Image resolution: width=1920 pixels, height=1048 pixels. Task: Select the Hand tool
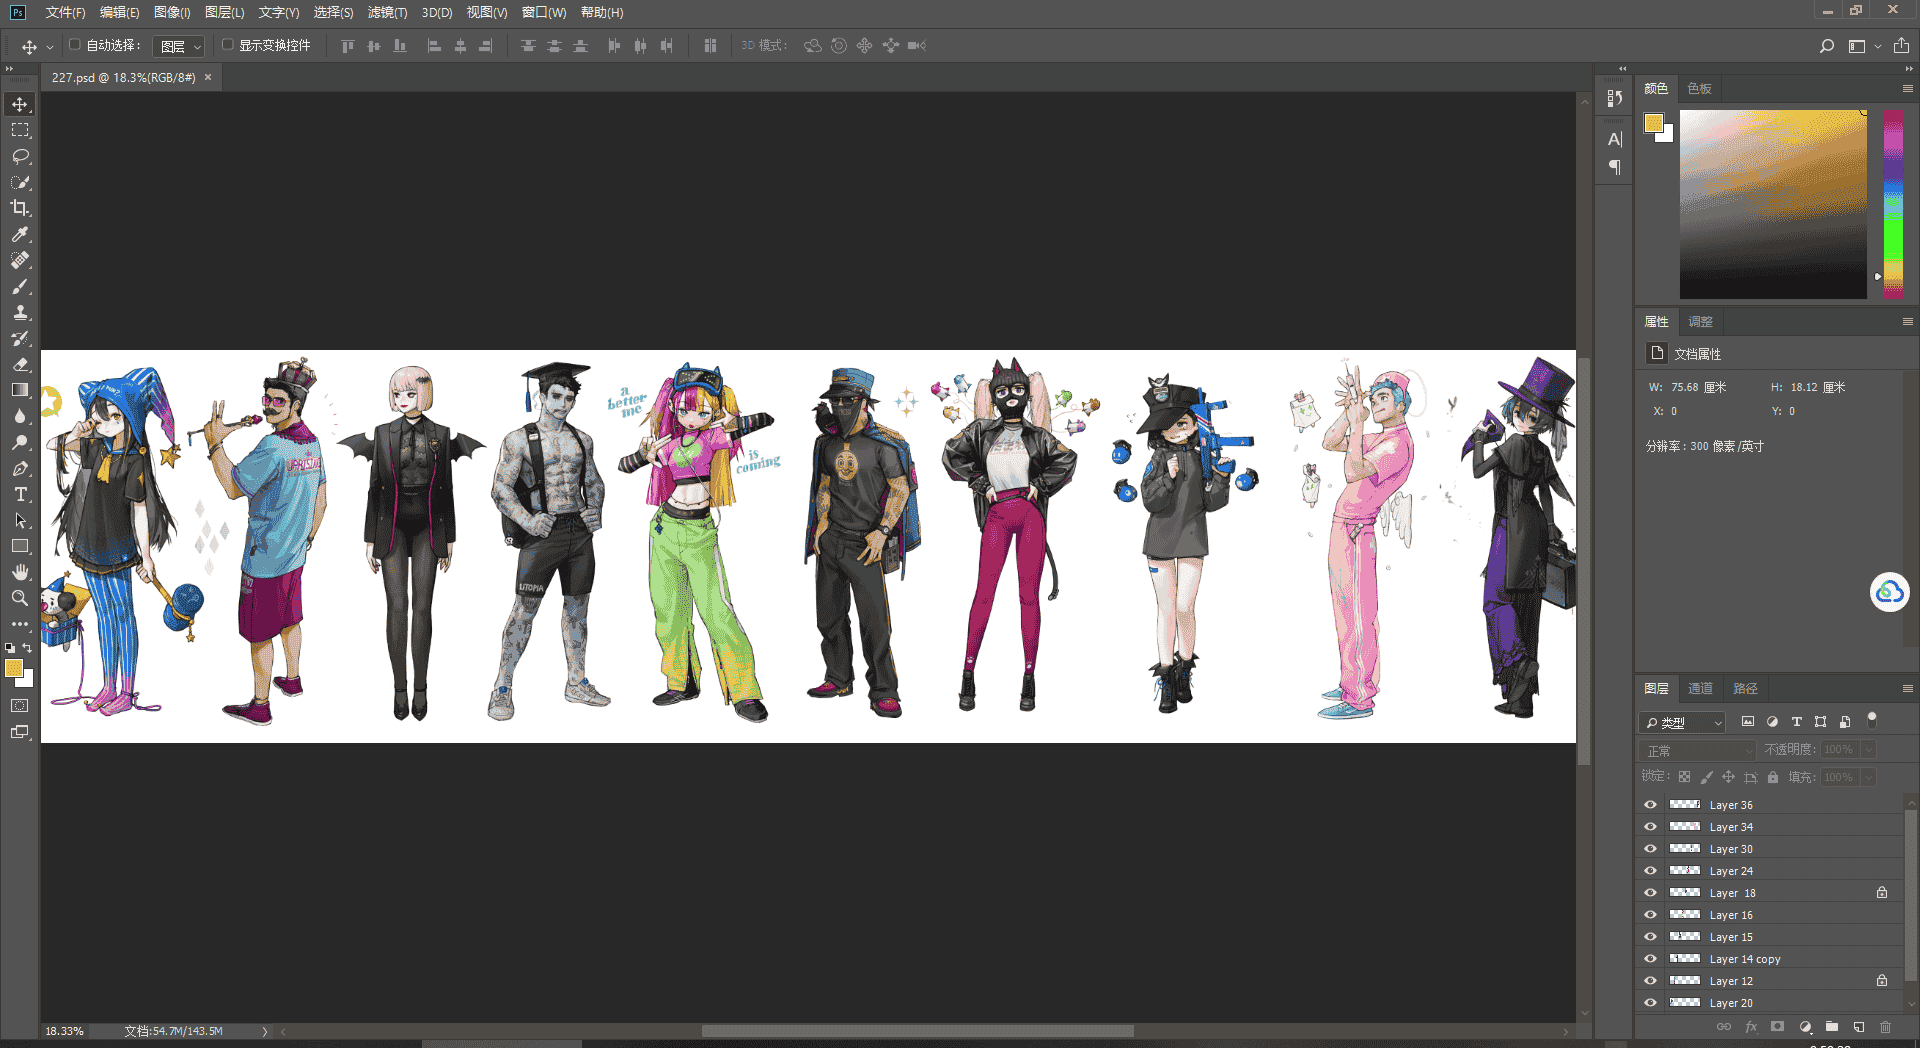(x=20, y=572)
